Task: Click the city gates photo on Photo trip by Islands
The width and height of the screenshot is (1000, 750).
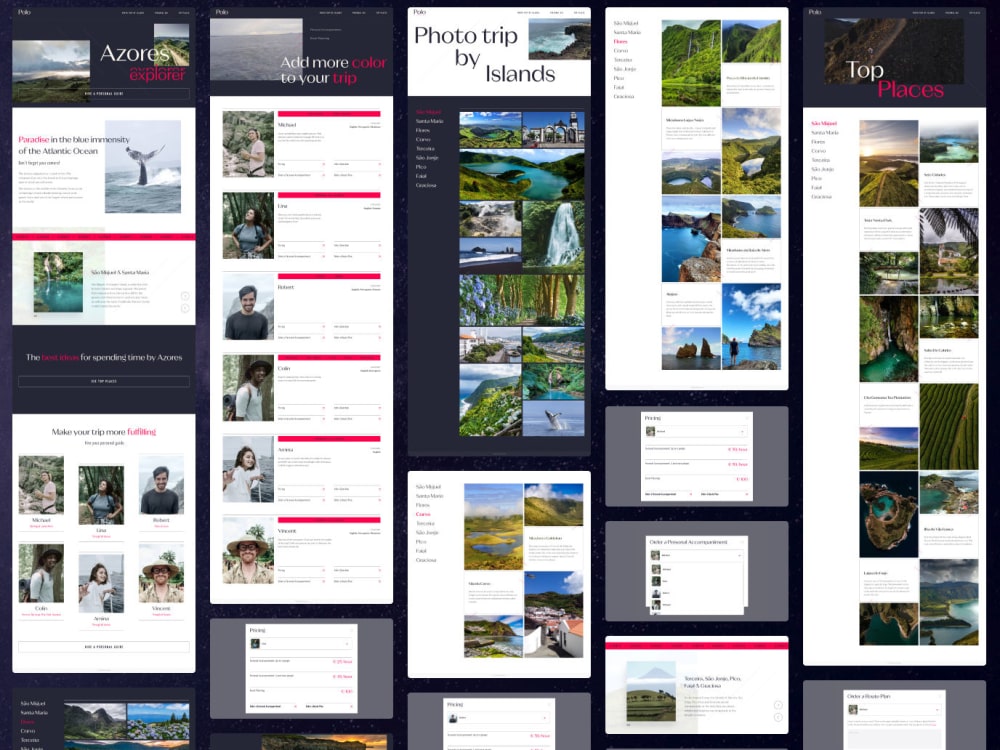Action: coord(553,129)
